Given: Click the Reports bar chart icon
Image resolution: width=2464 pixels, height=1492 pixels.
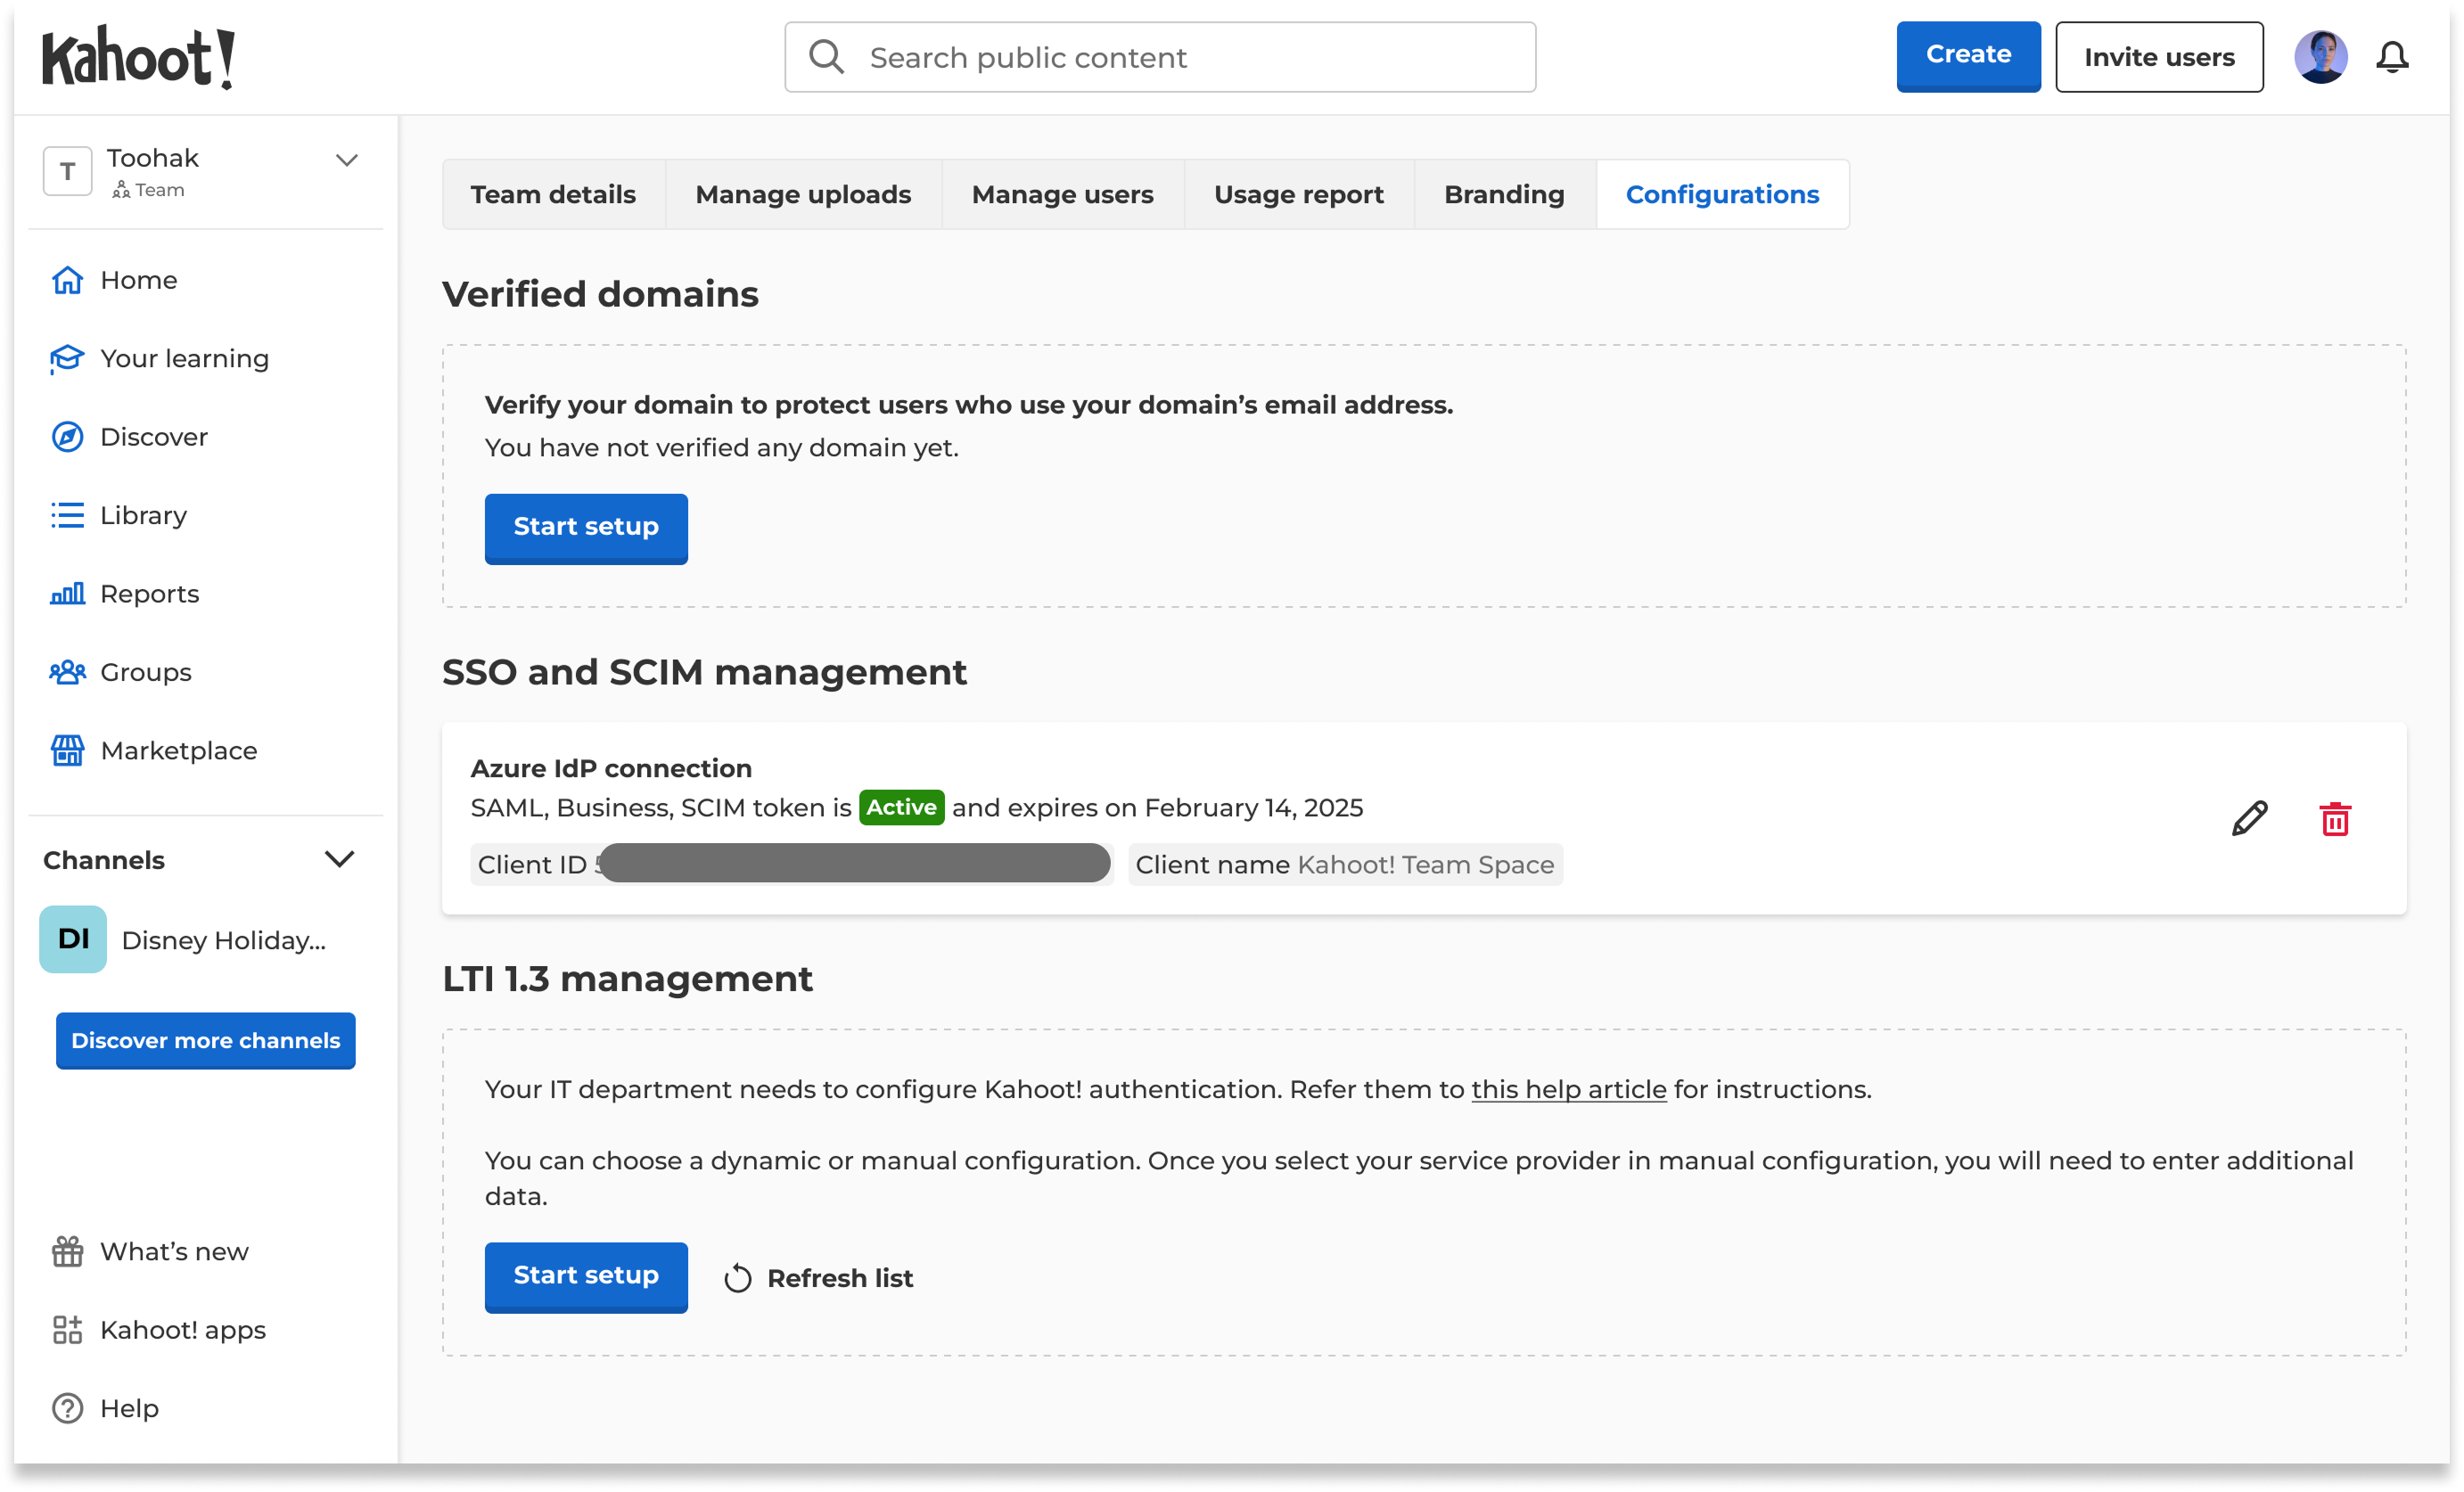Looking at the screenshot, I should pyautogui.click(x=67, y=594).
